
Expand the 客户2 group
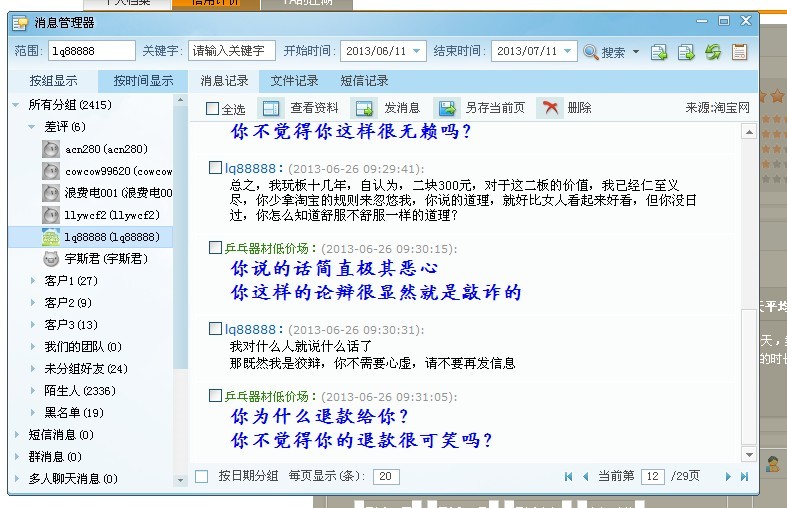(33, 303)
